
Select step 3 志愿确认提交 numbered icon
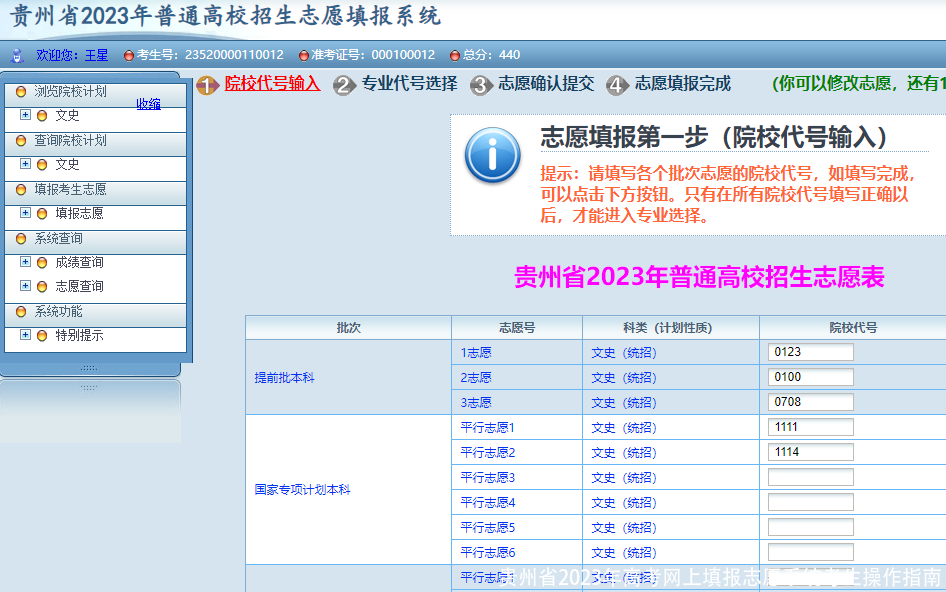[x=480, y=86]
